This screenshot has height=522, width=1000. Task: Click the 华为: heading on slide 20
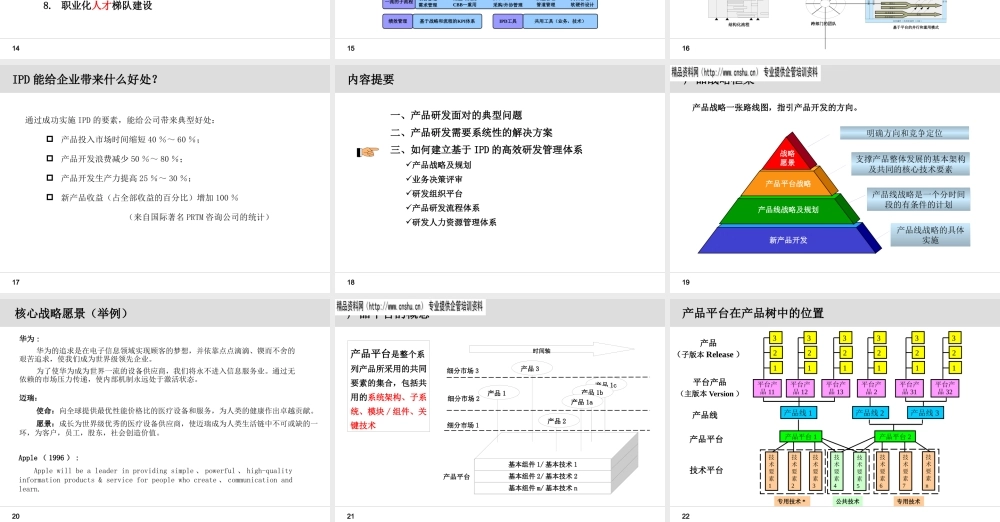coord(29,339)
